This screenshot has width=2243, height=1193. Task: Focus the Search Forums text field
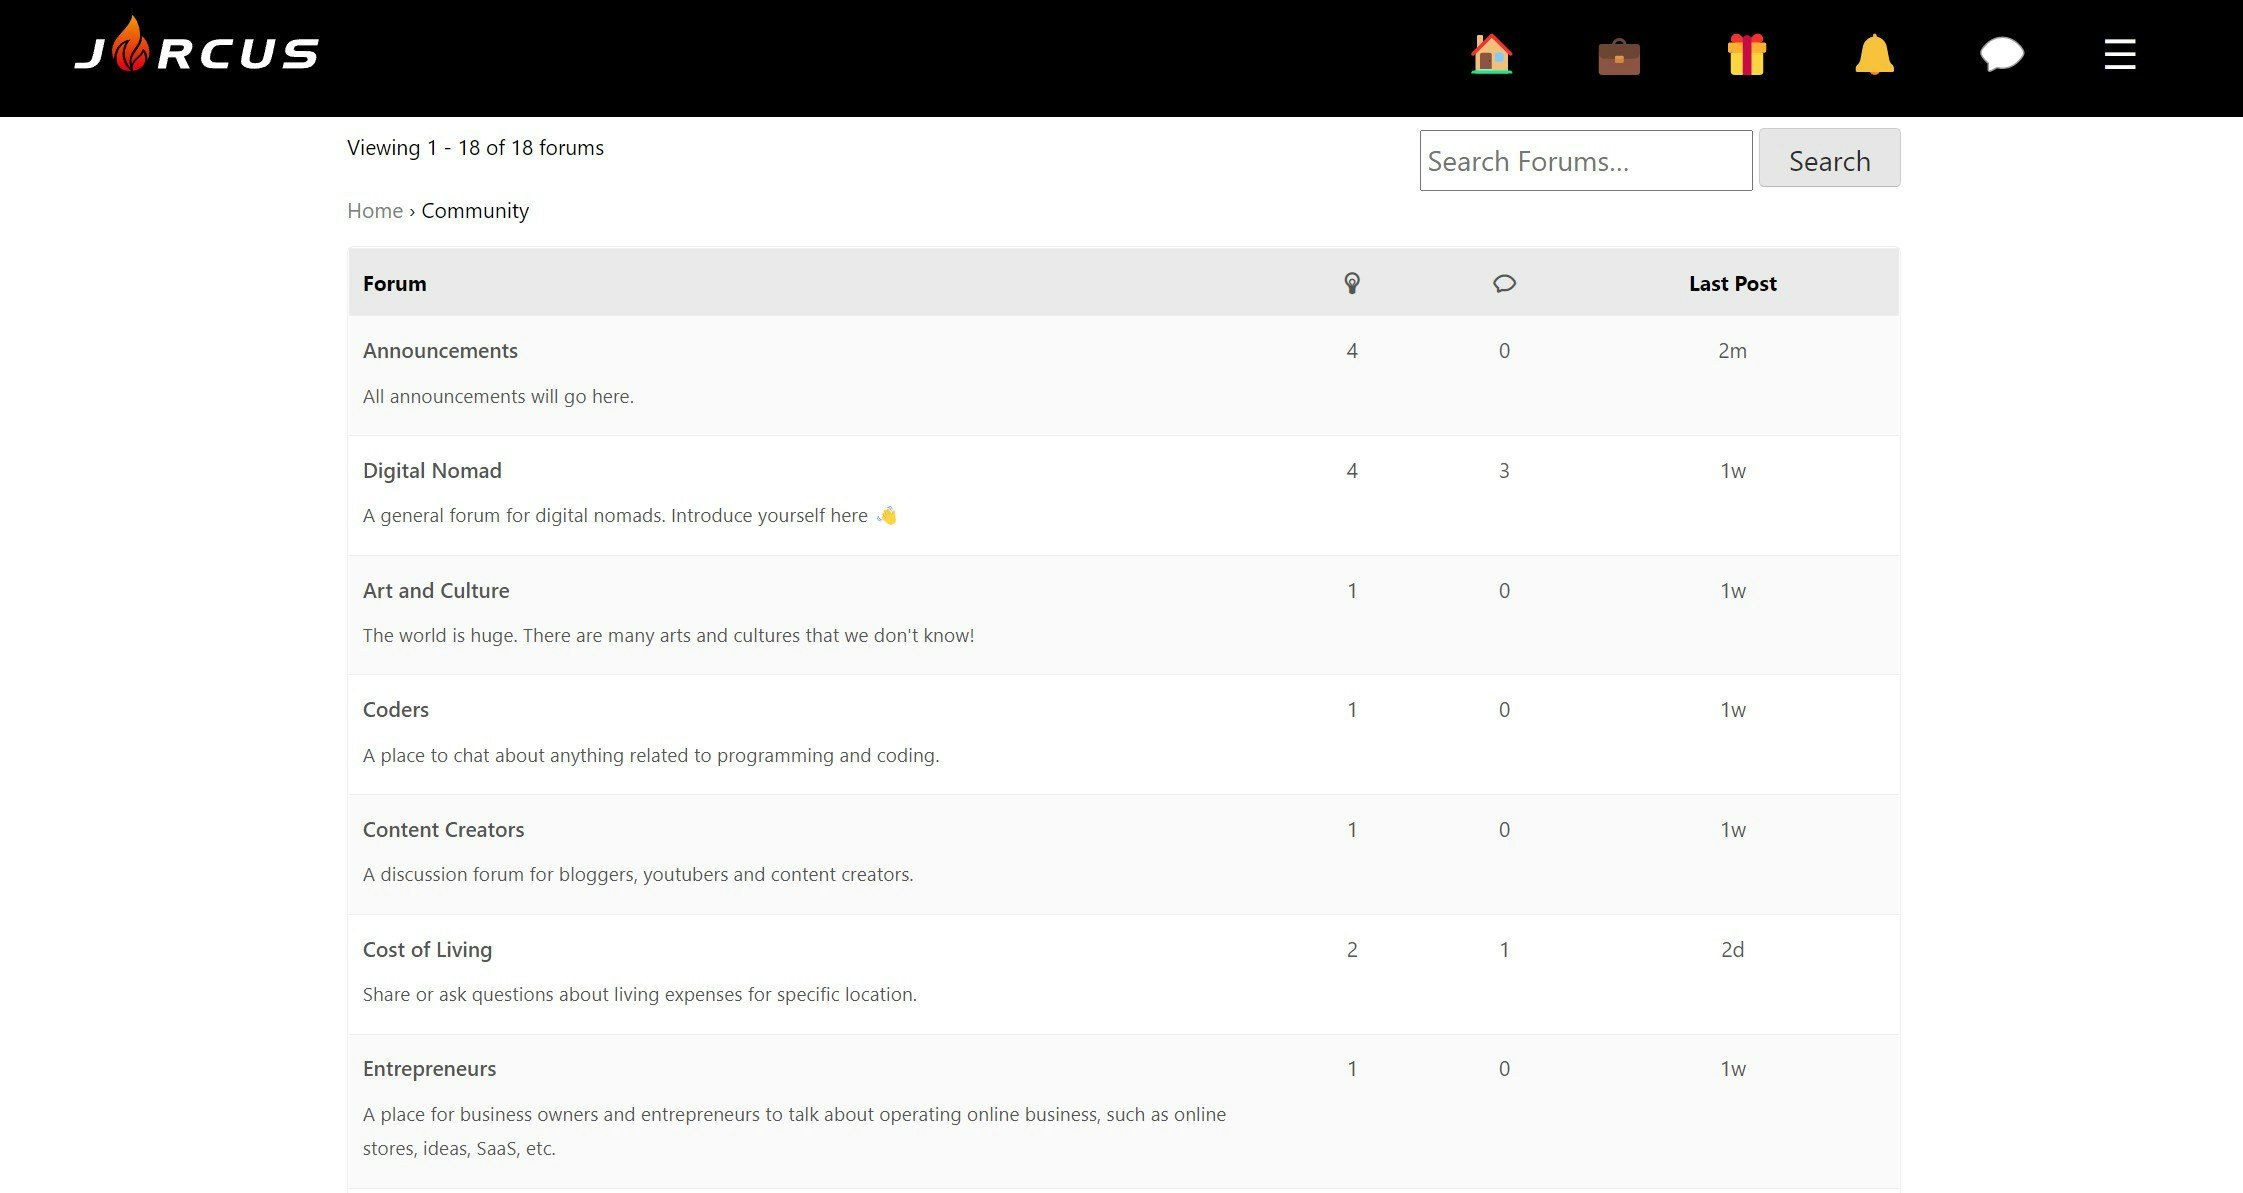tap(1585, 161)
